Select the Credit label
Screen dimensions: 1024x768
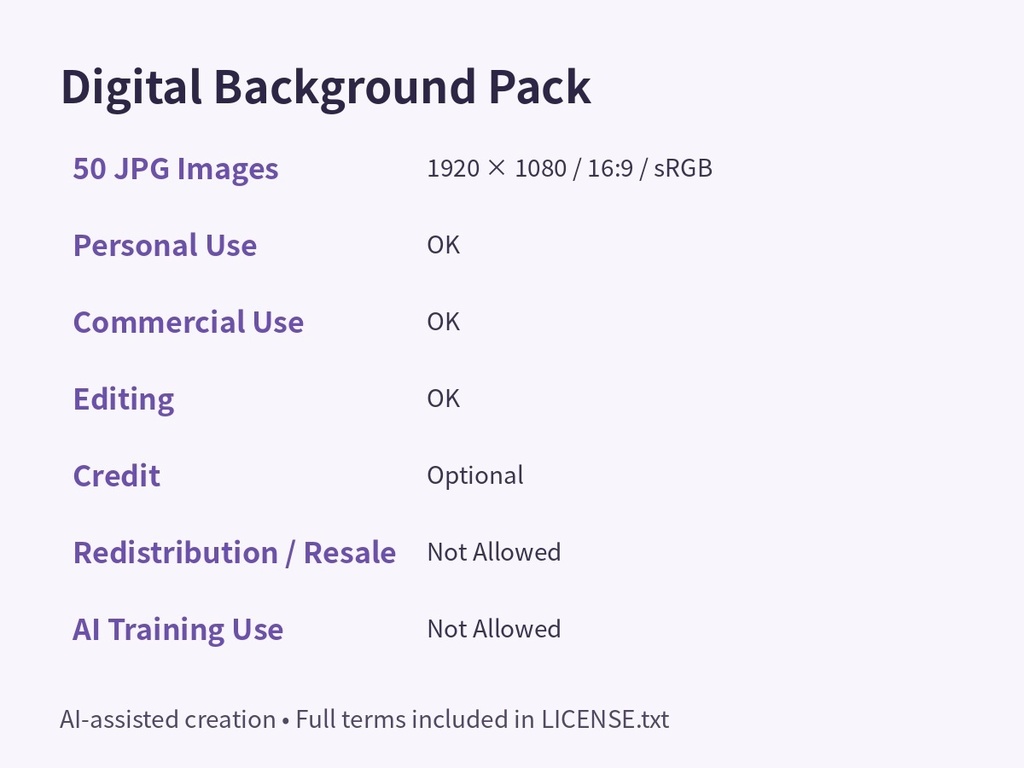point(117,476)
